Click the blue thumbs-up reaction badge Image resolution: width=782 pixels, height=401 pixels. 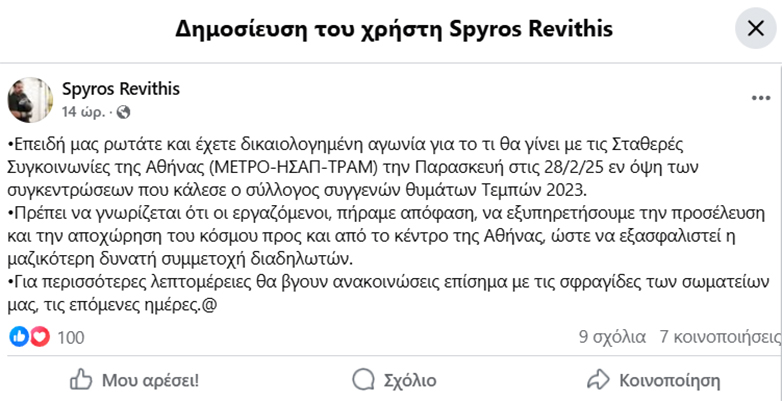pos(19,337)
